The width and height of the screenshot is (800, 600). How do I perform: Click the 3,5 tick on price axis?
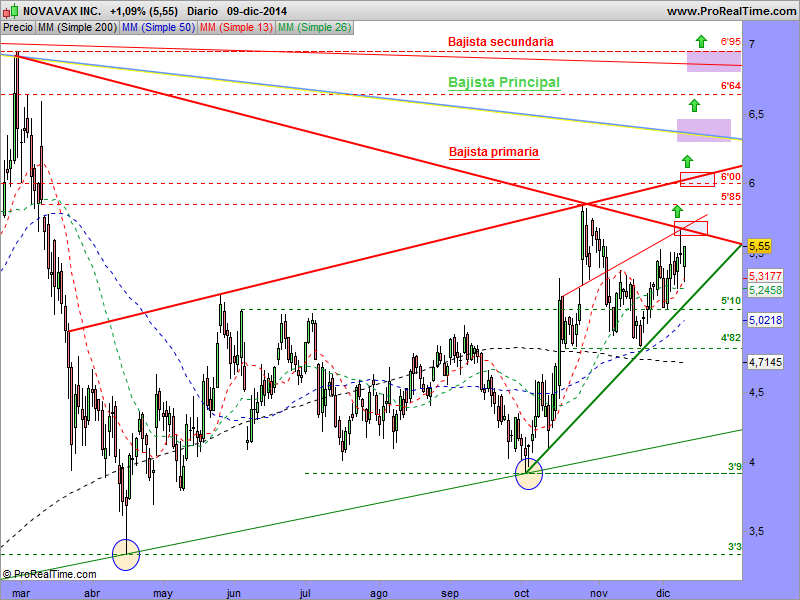coord(756,532)
